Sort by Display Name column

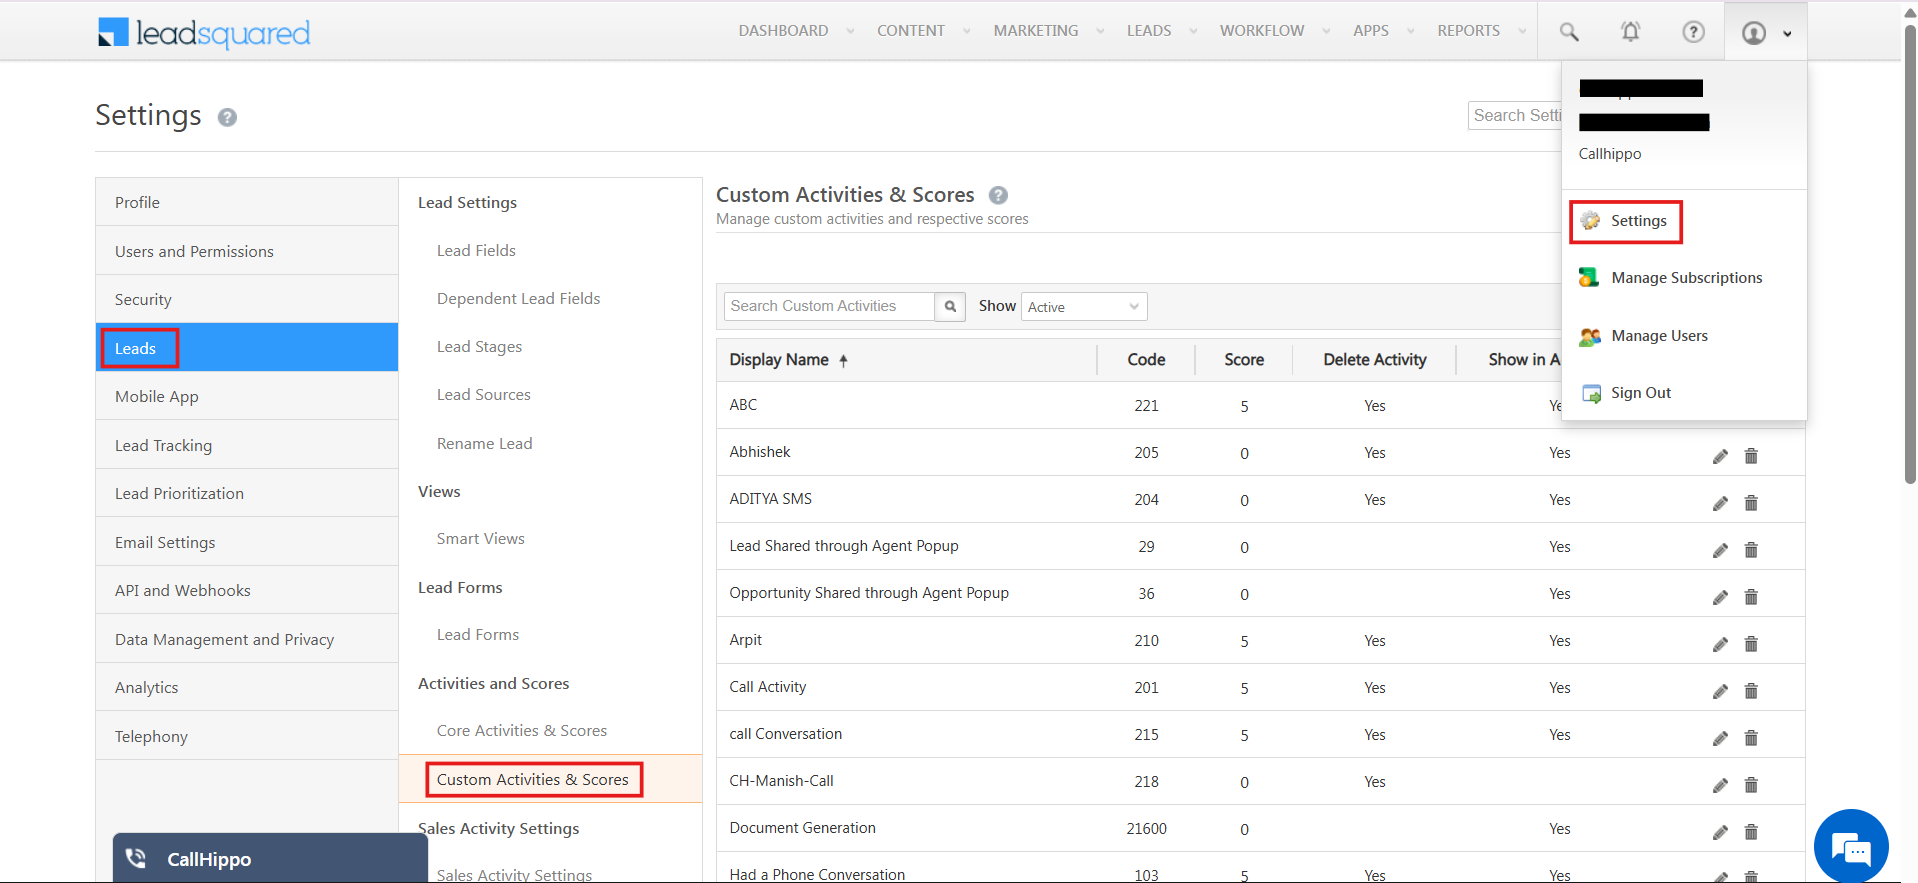tap(788, 360)
